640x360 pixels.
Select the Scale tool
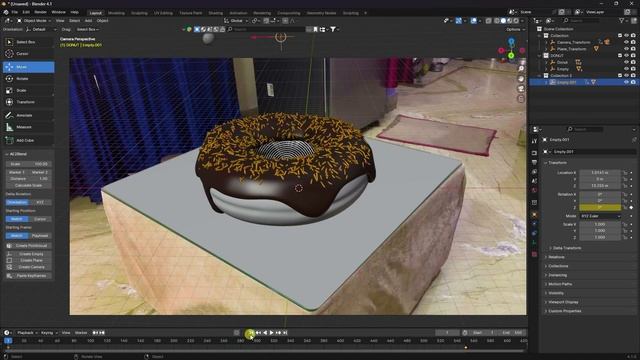coord(28,90)
